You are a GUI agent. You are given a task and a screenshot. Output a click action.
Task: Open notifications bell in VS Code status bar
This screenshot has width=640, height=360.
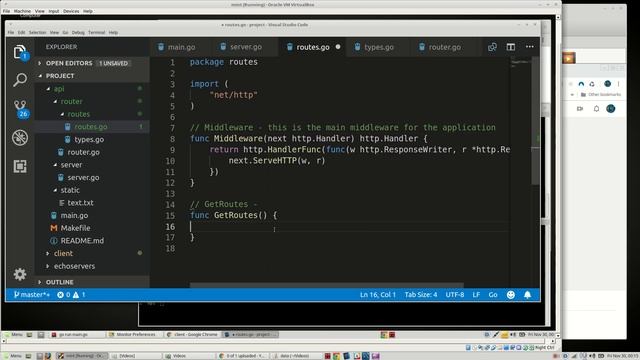(x=528, y=295)
